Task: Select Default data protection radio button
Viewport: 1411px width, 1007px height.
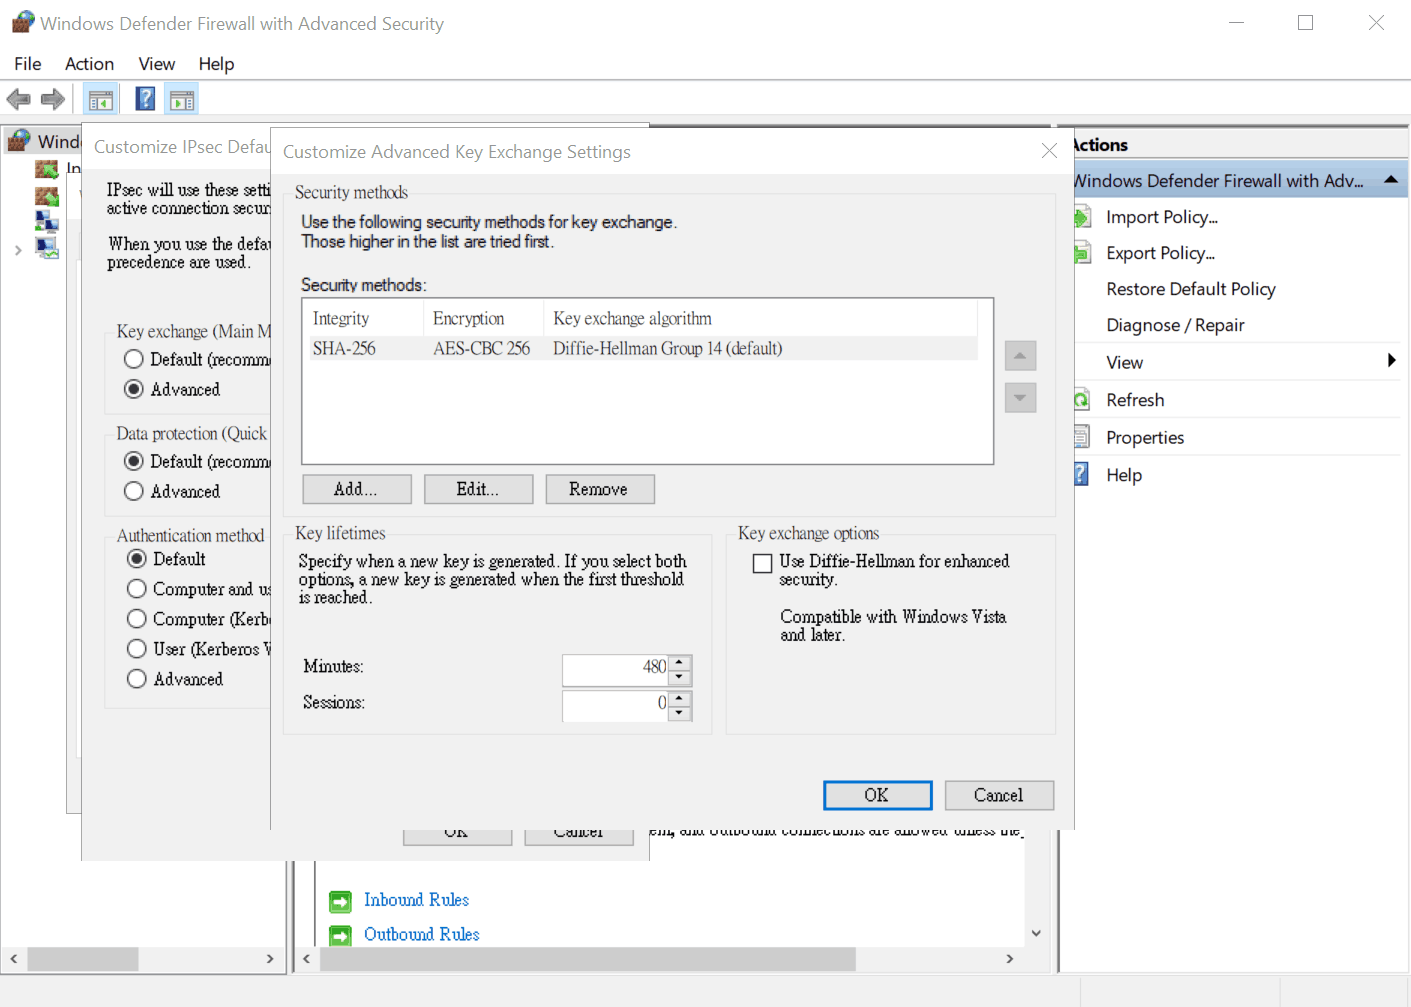Action: tap(134, 461)
